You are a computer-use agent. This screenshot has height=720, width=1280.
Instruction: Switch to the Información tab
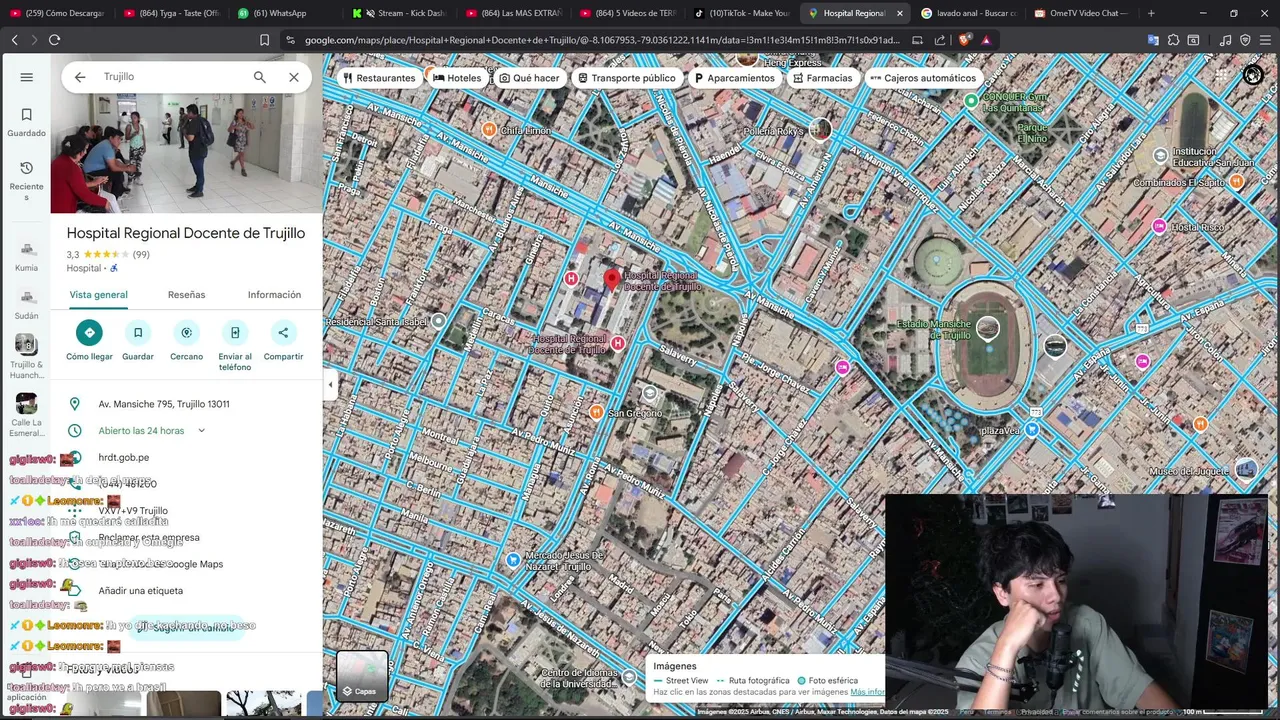click(x=274, y=295)
